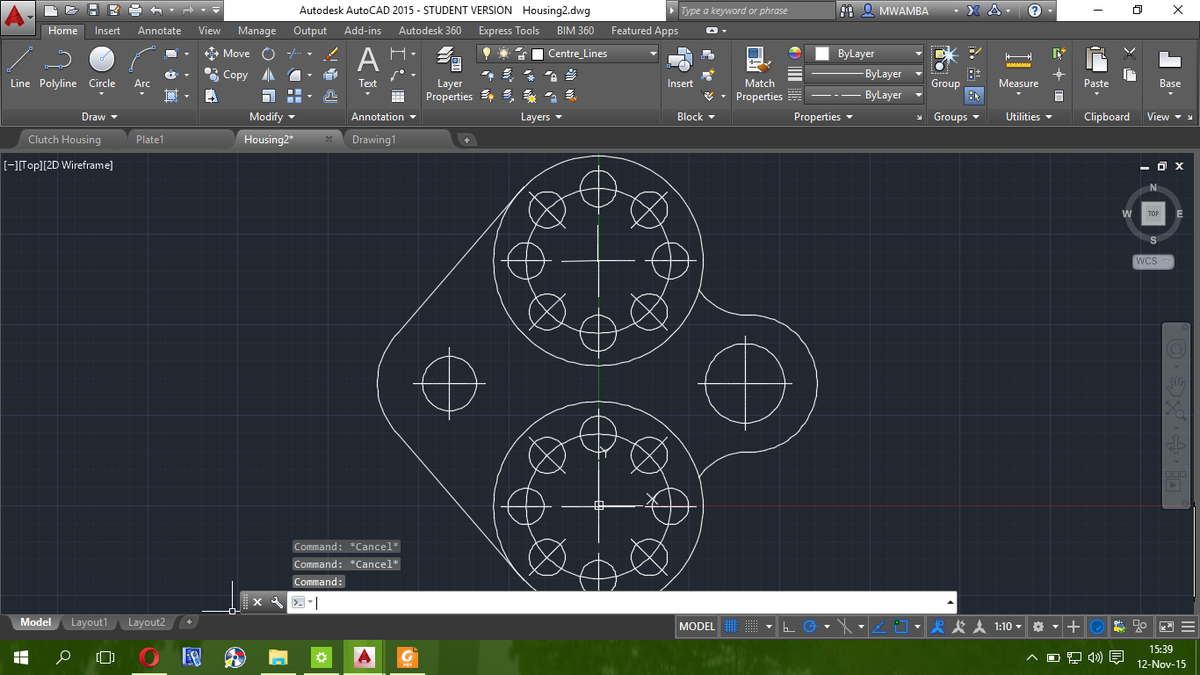Open the Layer Properties manager

[x=448, y=68]
